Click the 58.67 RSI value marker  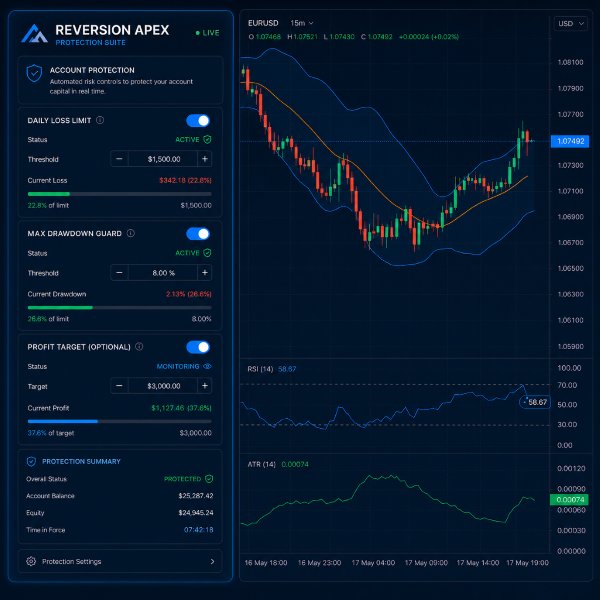[535, 402]
